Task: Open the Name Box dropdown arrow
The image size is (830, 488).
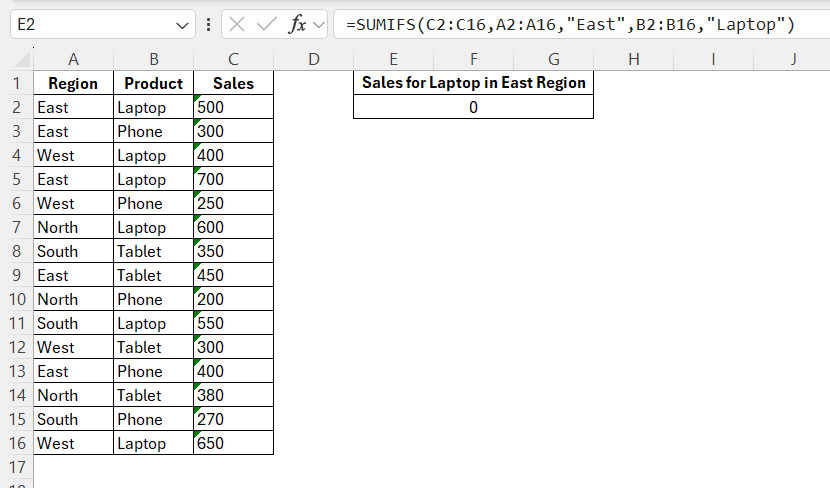Action: click(x=183, y=25)
